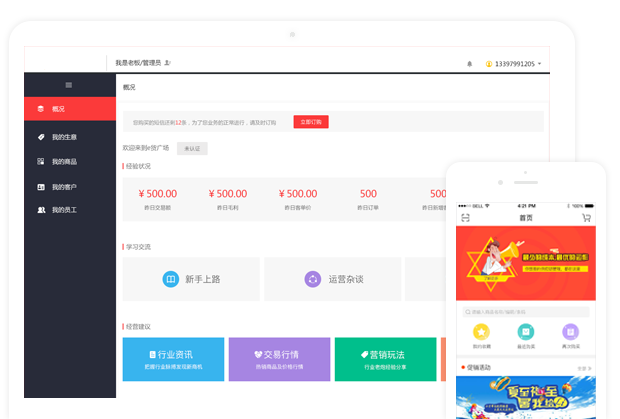Screen dimensions: 620x419
Task: Tap the teal 最近购买 icon
Action: [525, 332]
